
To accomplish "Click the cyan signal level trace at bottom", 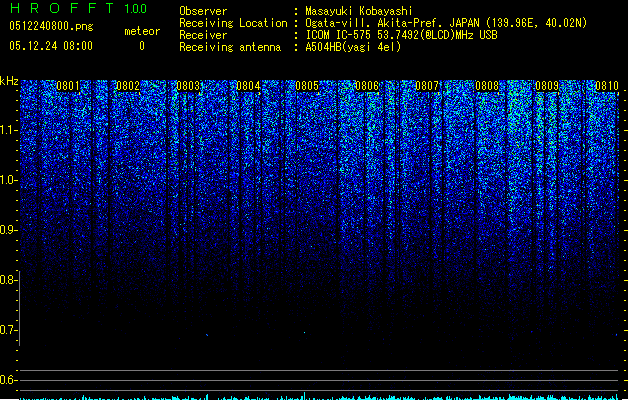I will 319,397.
